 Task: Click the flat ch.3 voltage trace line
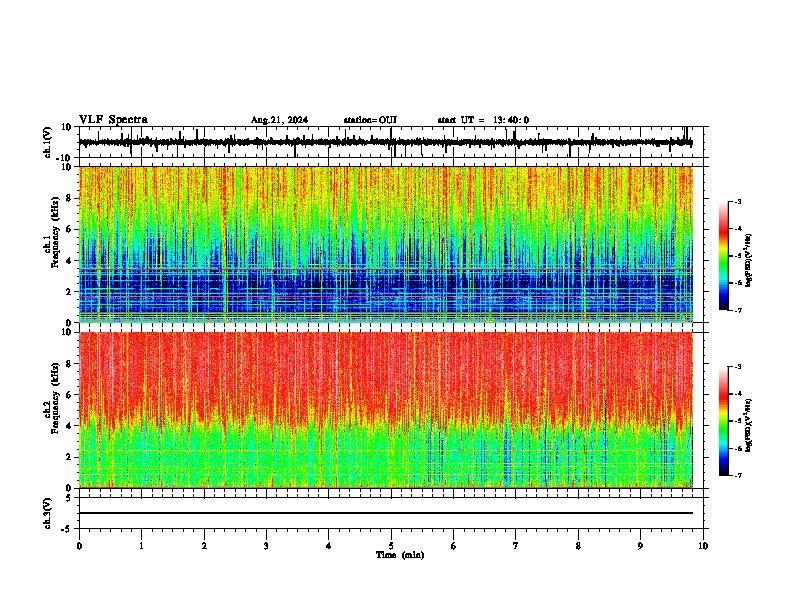pyautogui.click(x=385, y=513)
